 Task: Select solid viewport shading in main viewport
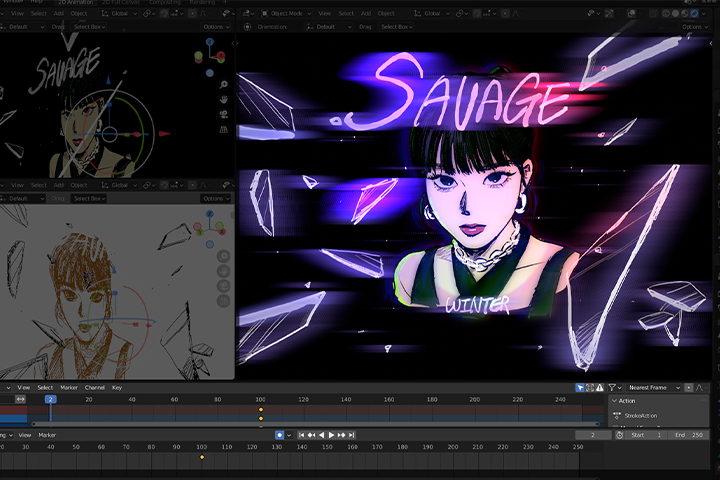pos(675,13)
